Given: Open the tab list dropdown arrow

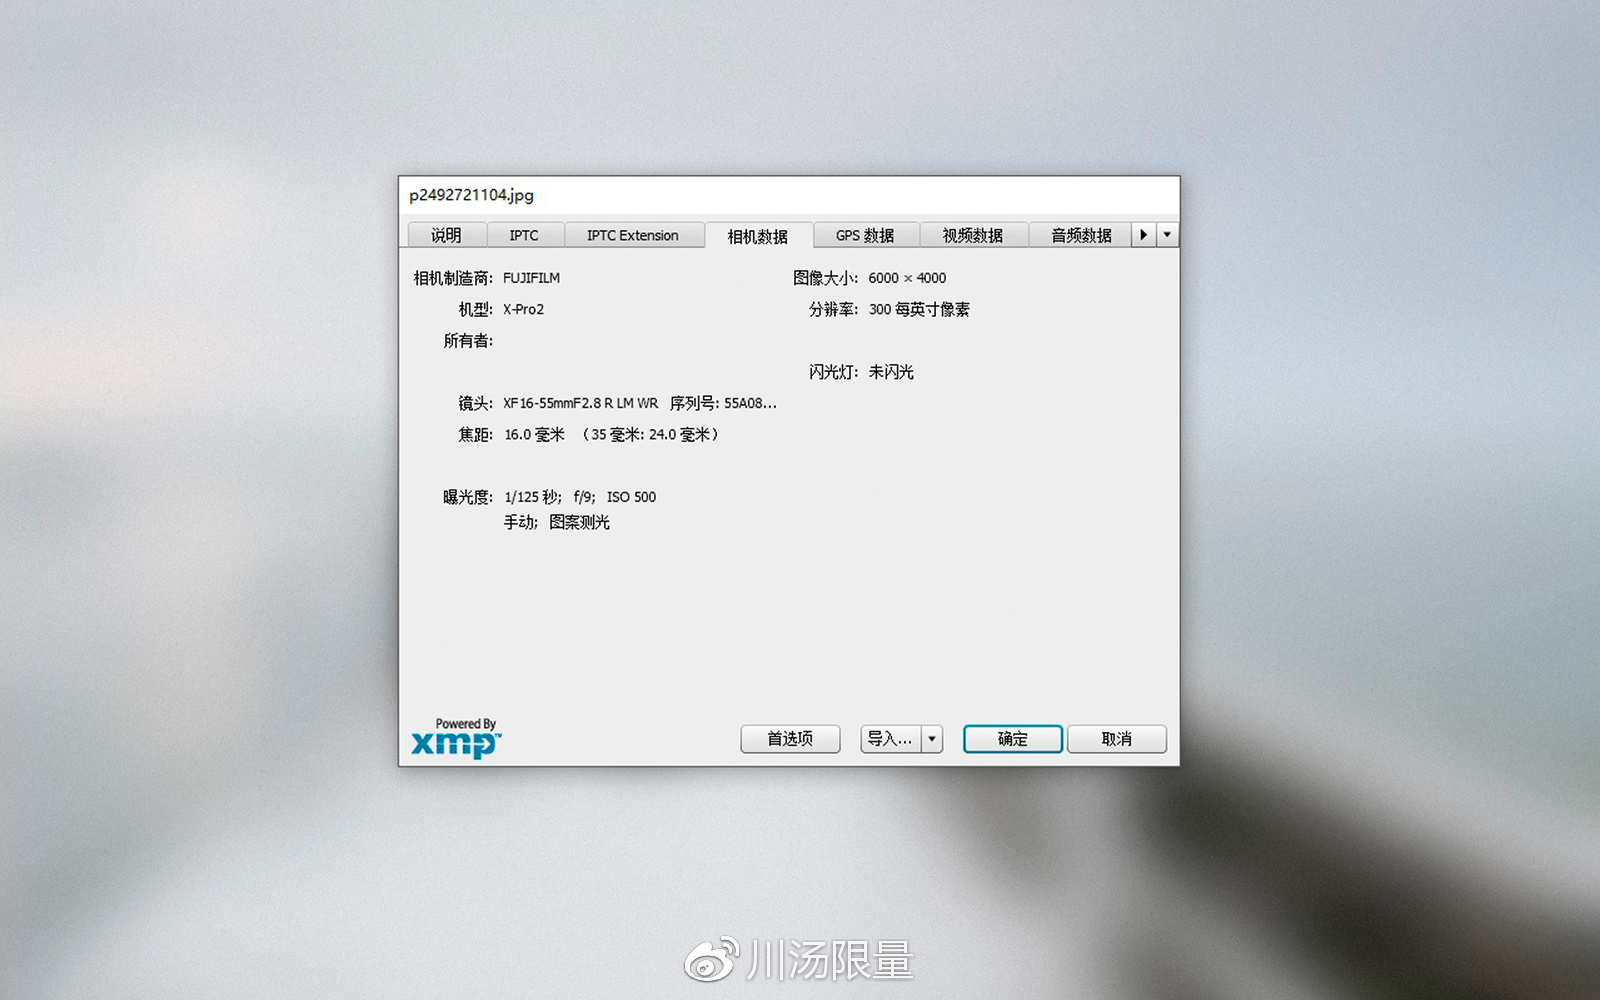Looking at the screenshot, I should tap(1167, 235).
